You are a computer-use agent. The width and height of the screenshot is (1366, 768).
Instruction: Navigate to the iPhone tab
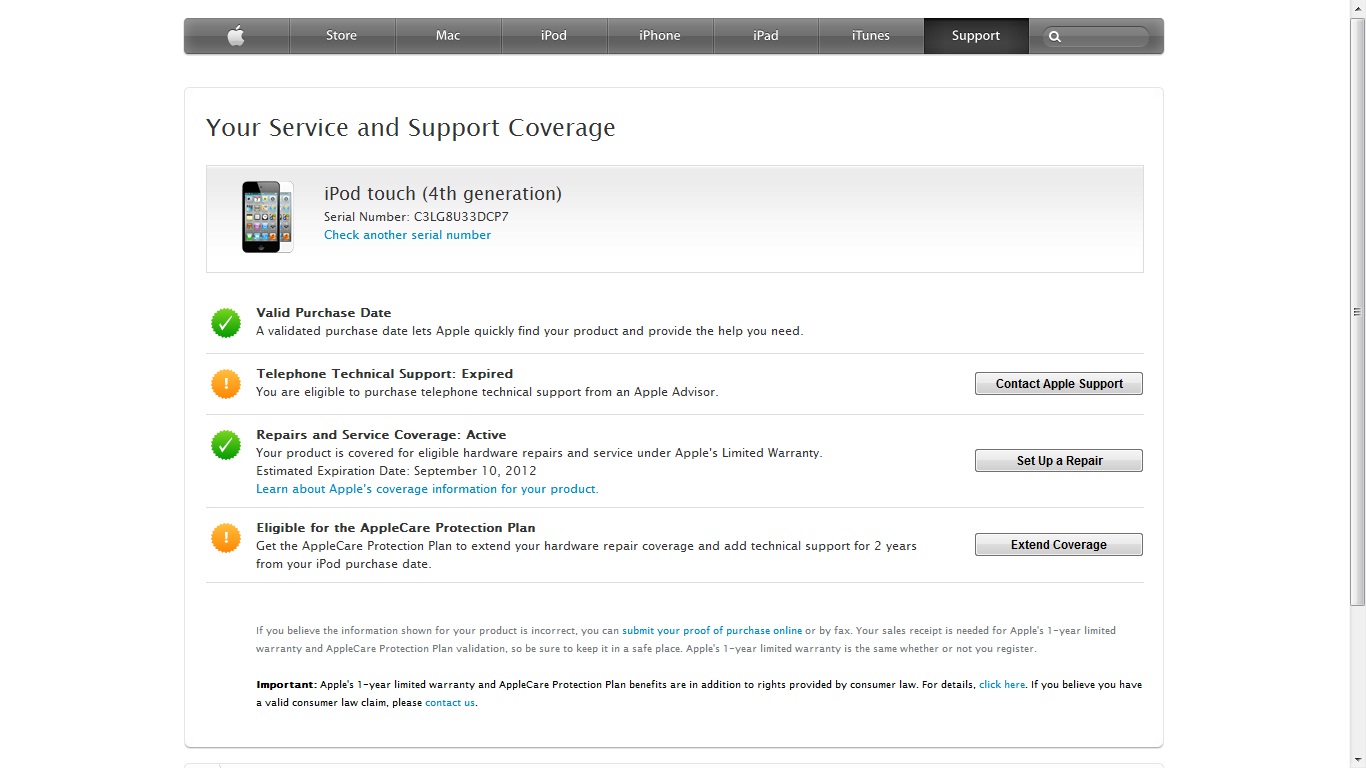pyautogui.click(x=660, y=36)
